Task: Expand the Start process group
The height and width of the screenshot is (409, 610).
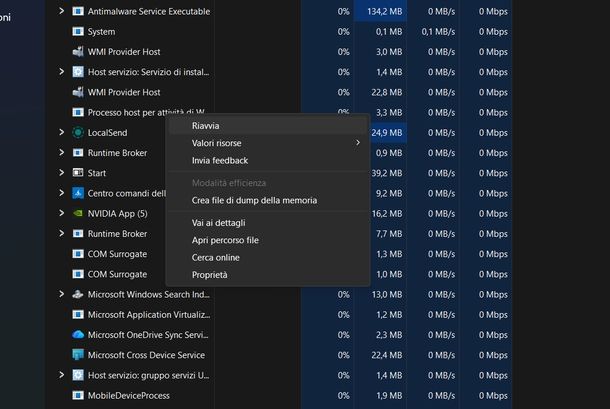Action: [x=61, y=172]
